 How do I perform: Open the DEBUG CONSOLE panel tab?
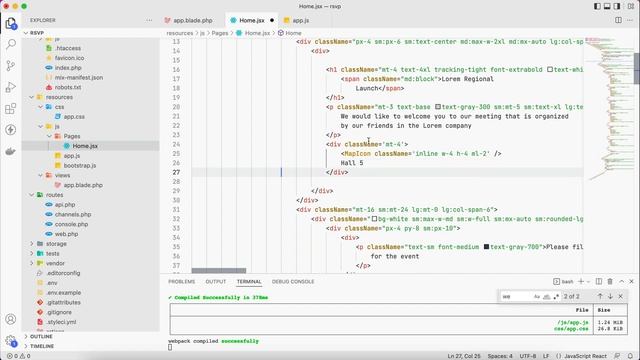coord(293,282)
